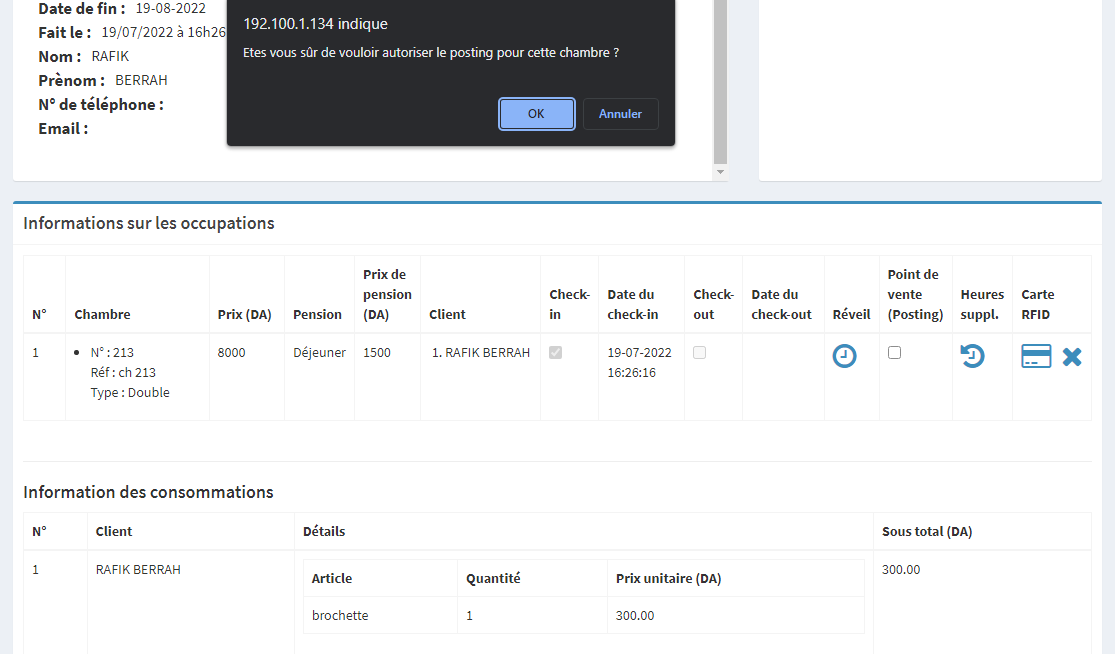Click the 19-07-2022 check-in date cell
Viewport: 1115px width, 654px height.
pyautogui.click(x=638, y=353)
